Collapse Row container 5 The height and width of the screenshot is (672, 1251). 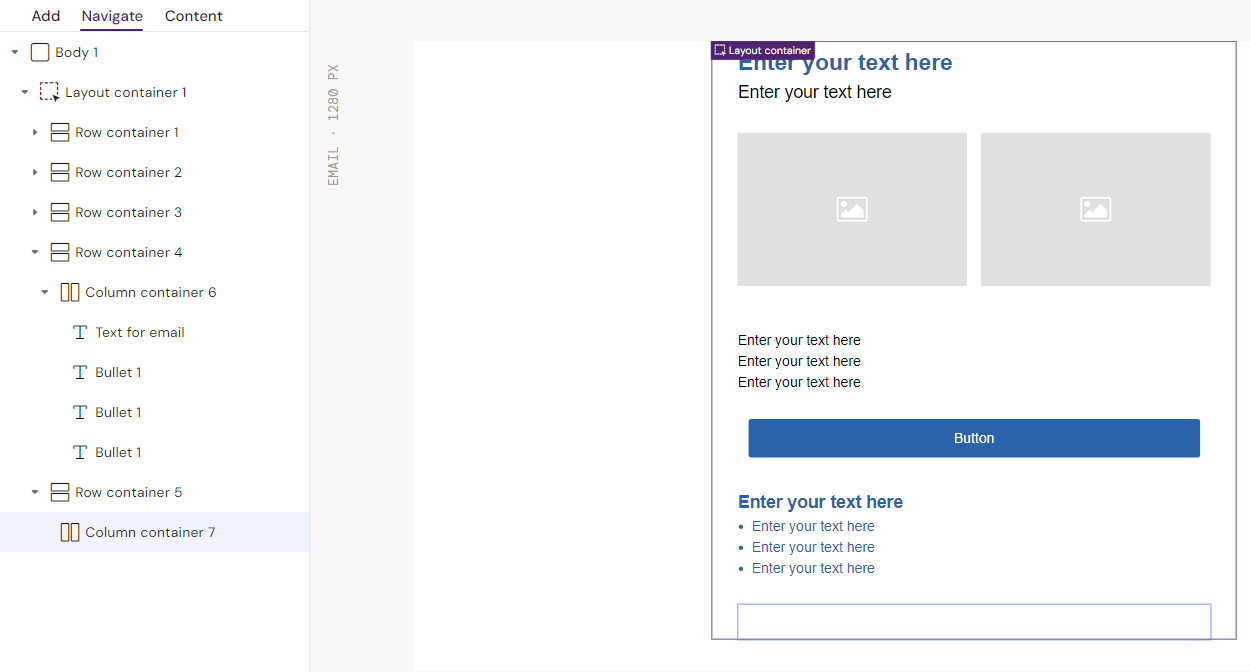(35, 492)
